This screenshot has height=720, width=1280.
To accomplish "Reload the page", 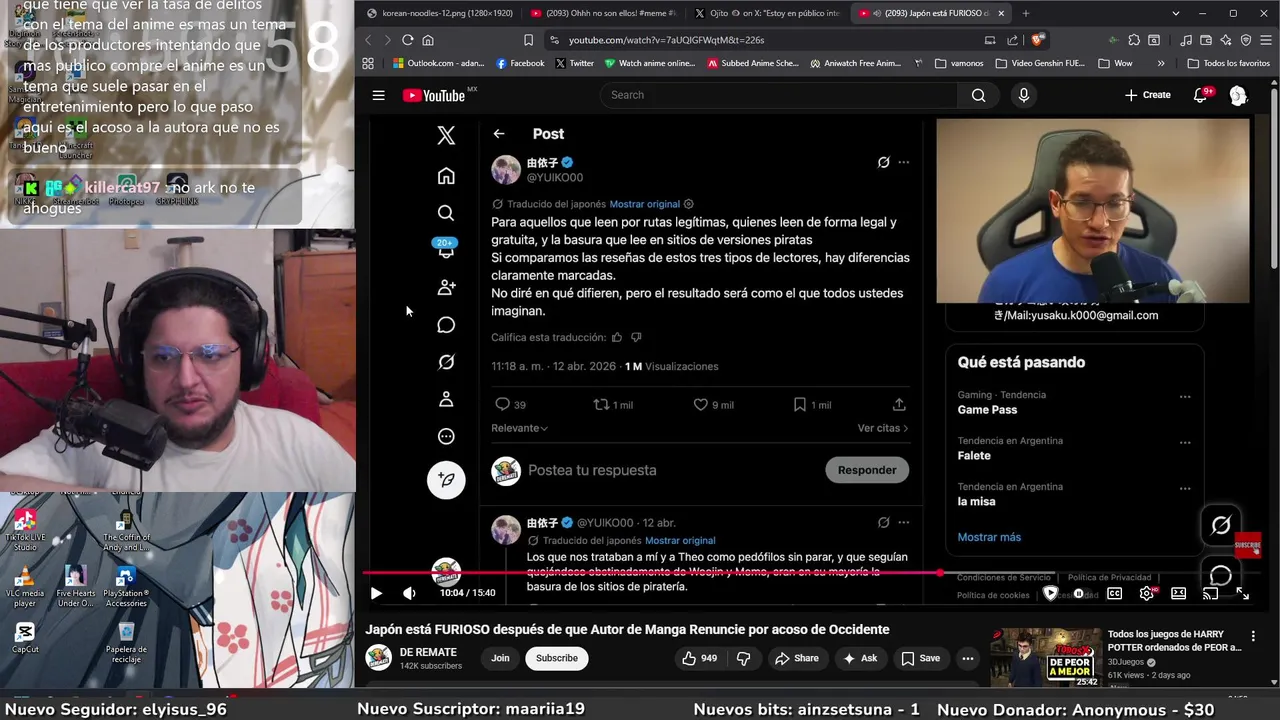I will point(407,40).
